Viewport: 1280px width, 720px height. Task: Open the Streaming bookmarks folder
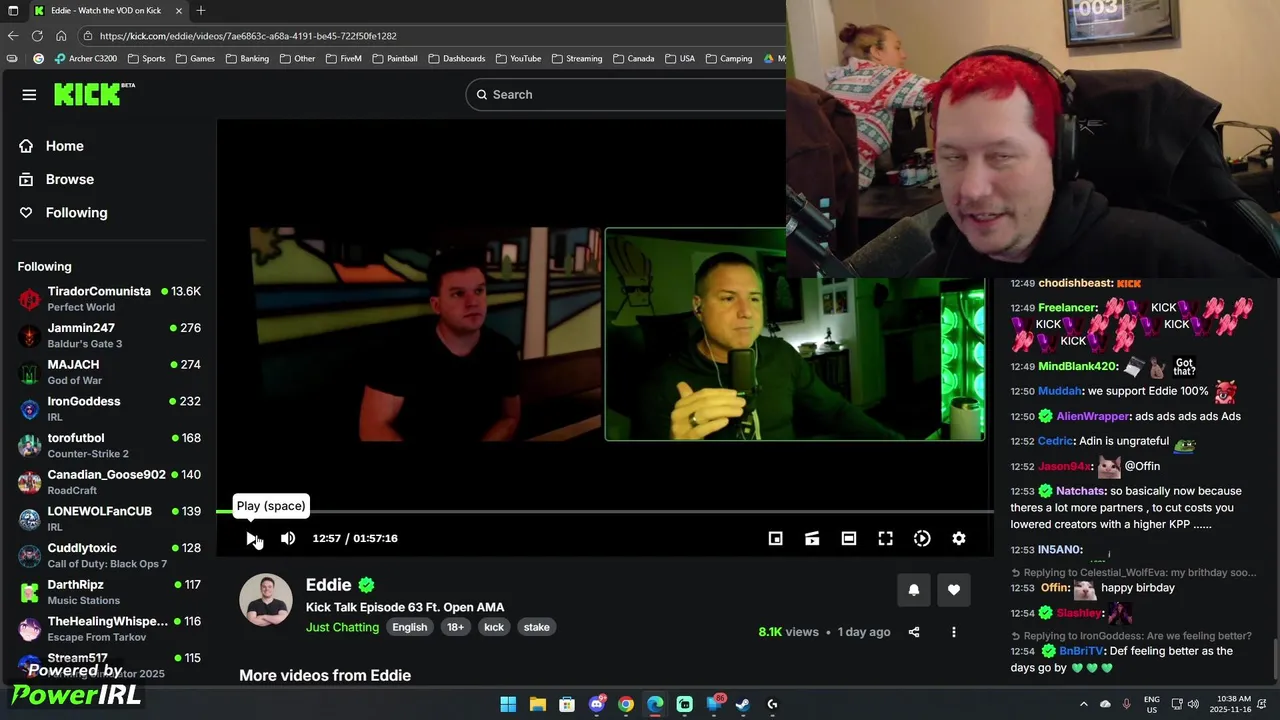(x=577, y=58)
